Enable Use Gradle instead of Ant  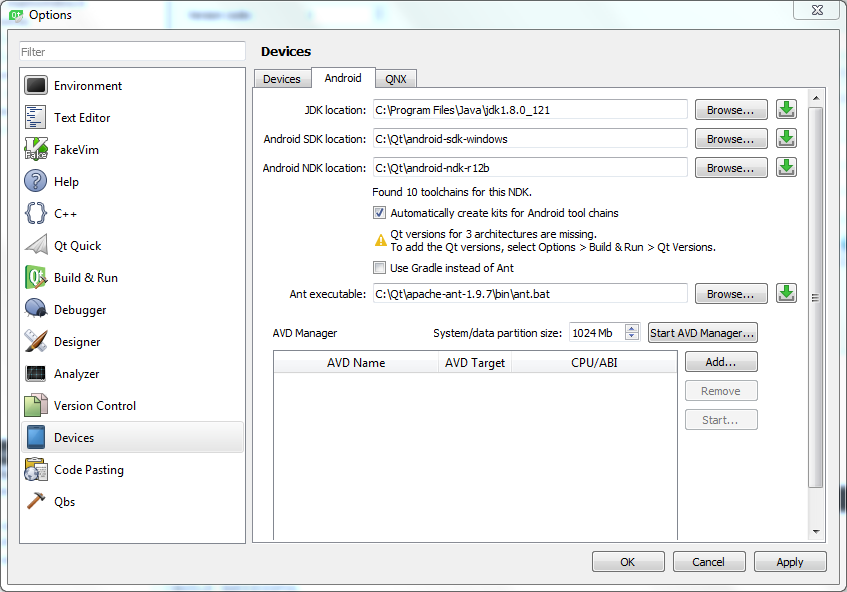(x=380, y=268)
